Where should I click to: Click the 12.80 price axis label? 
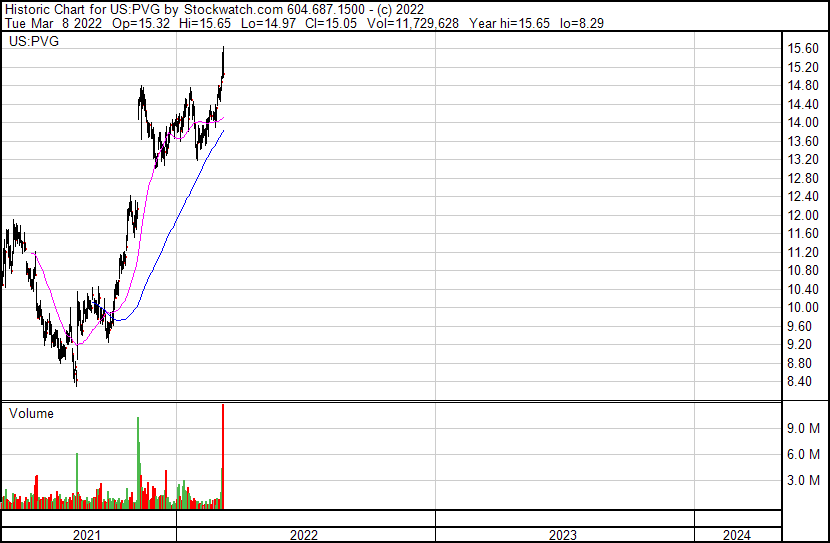click(803, 178)
